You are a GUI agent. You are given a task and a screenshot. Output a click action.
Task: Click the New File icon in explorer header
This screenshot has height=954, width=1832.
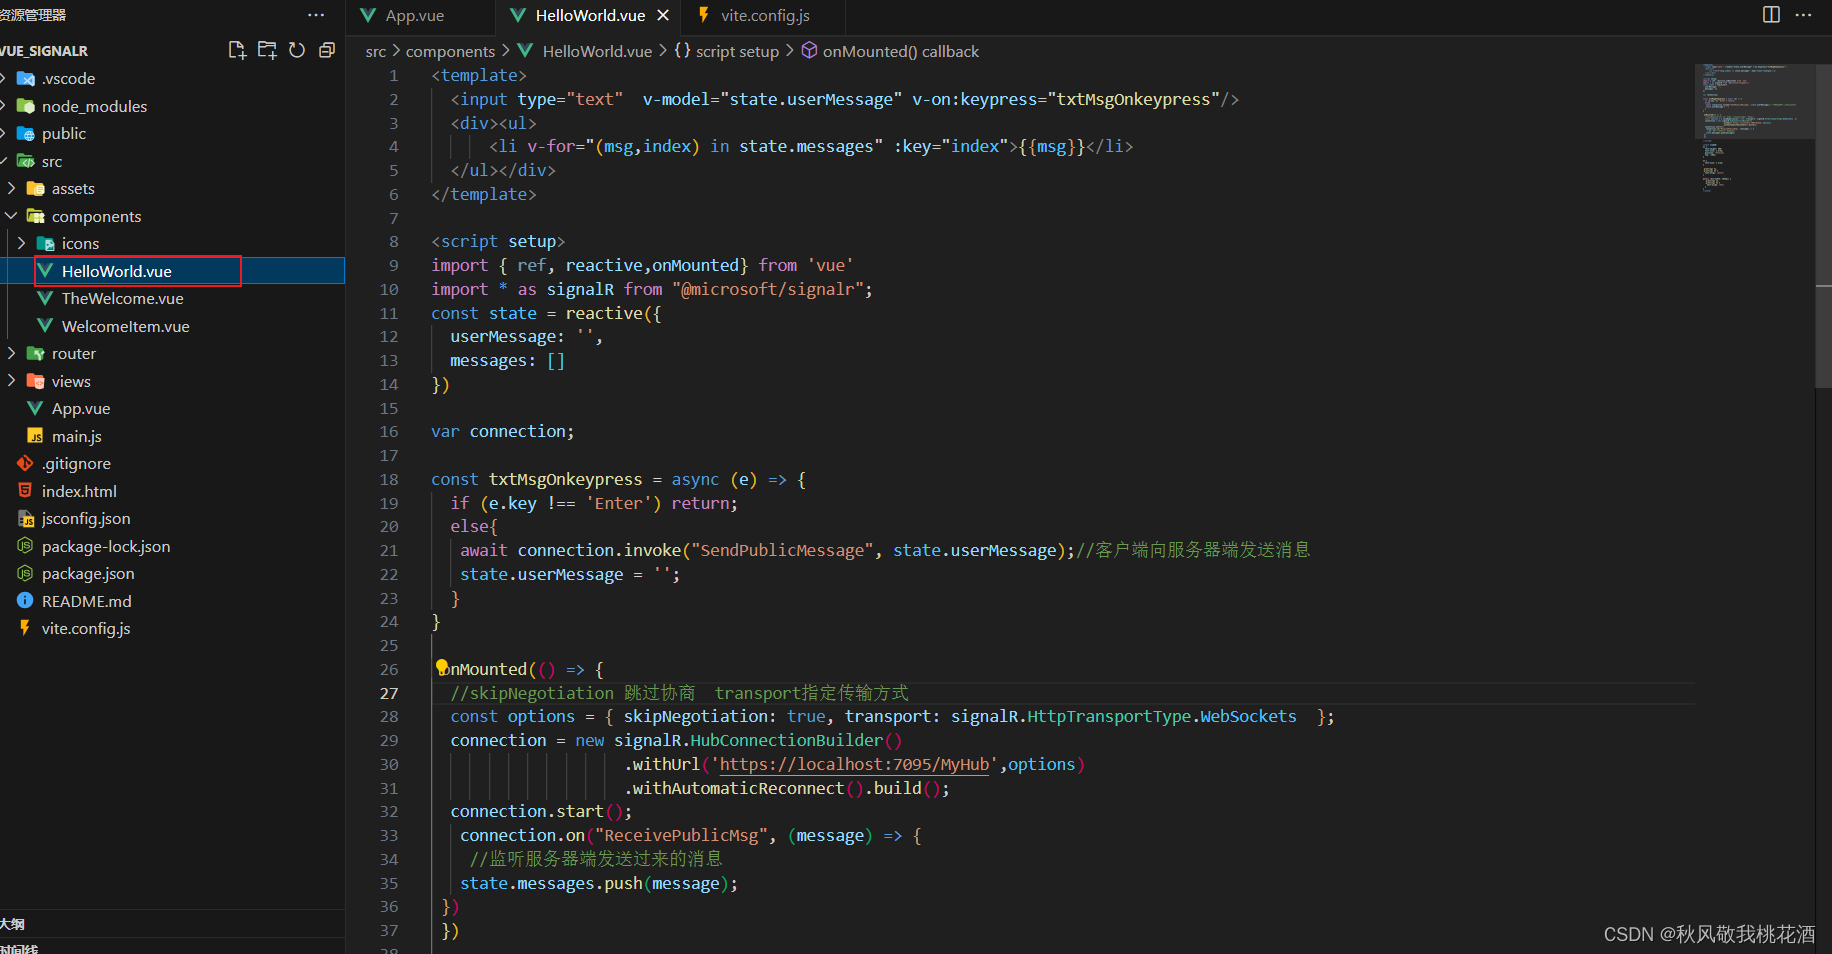click(x=237, y=50)
